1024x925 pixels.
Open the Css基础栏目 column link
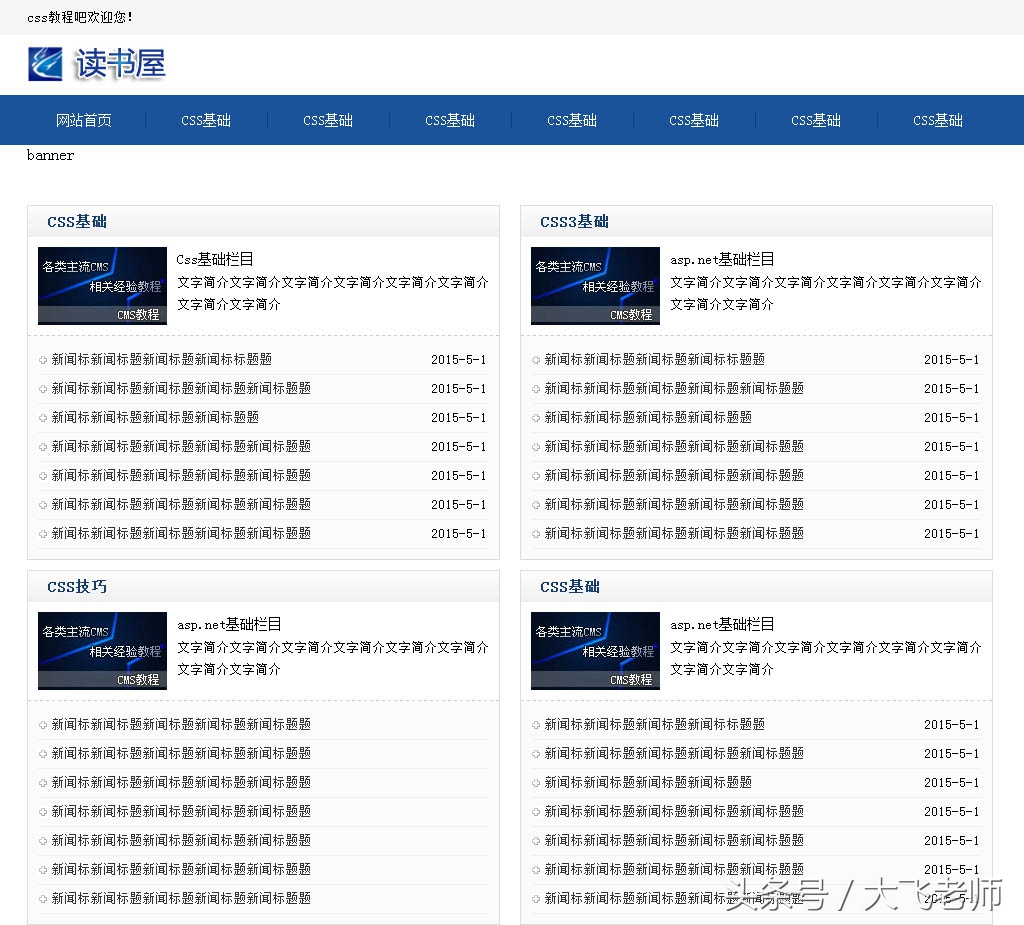(212, 258)
